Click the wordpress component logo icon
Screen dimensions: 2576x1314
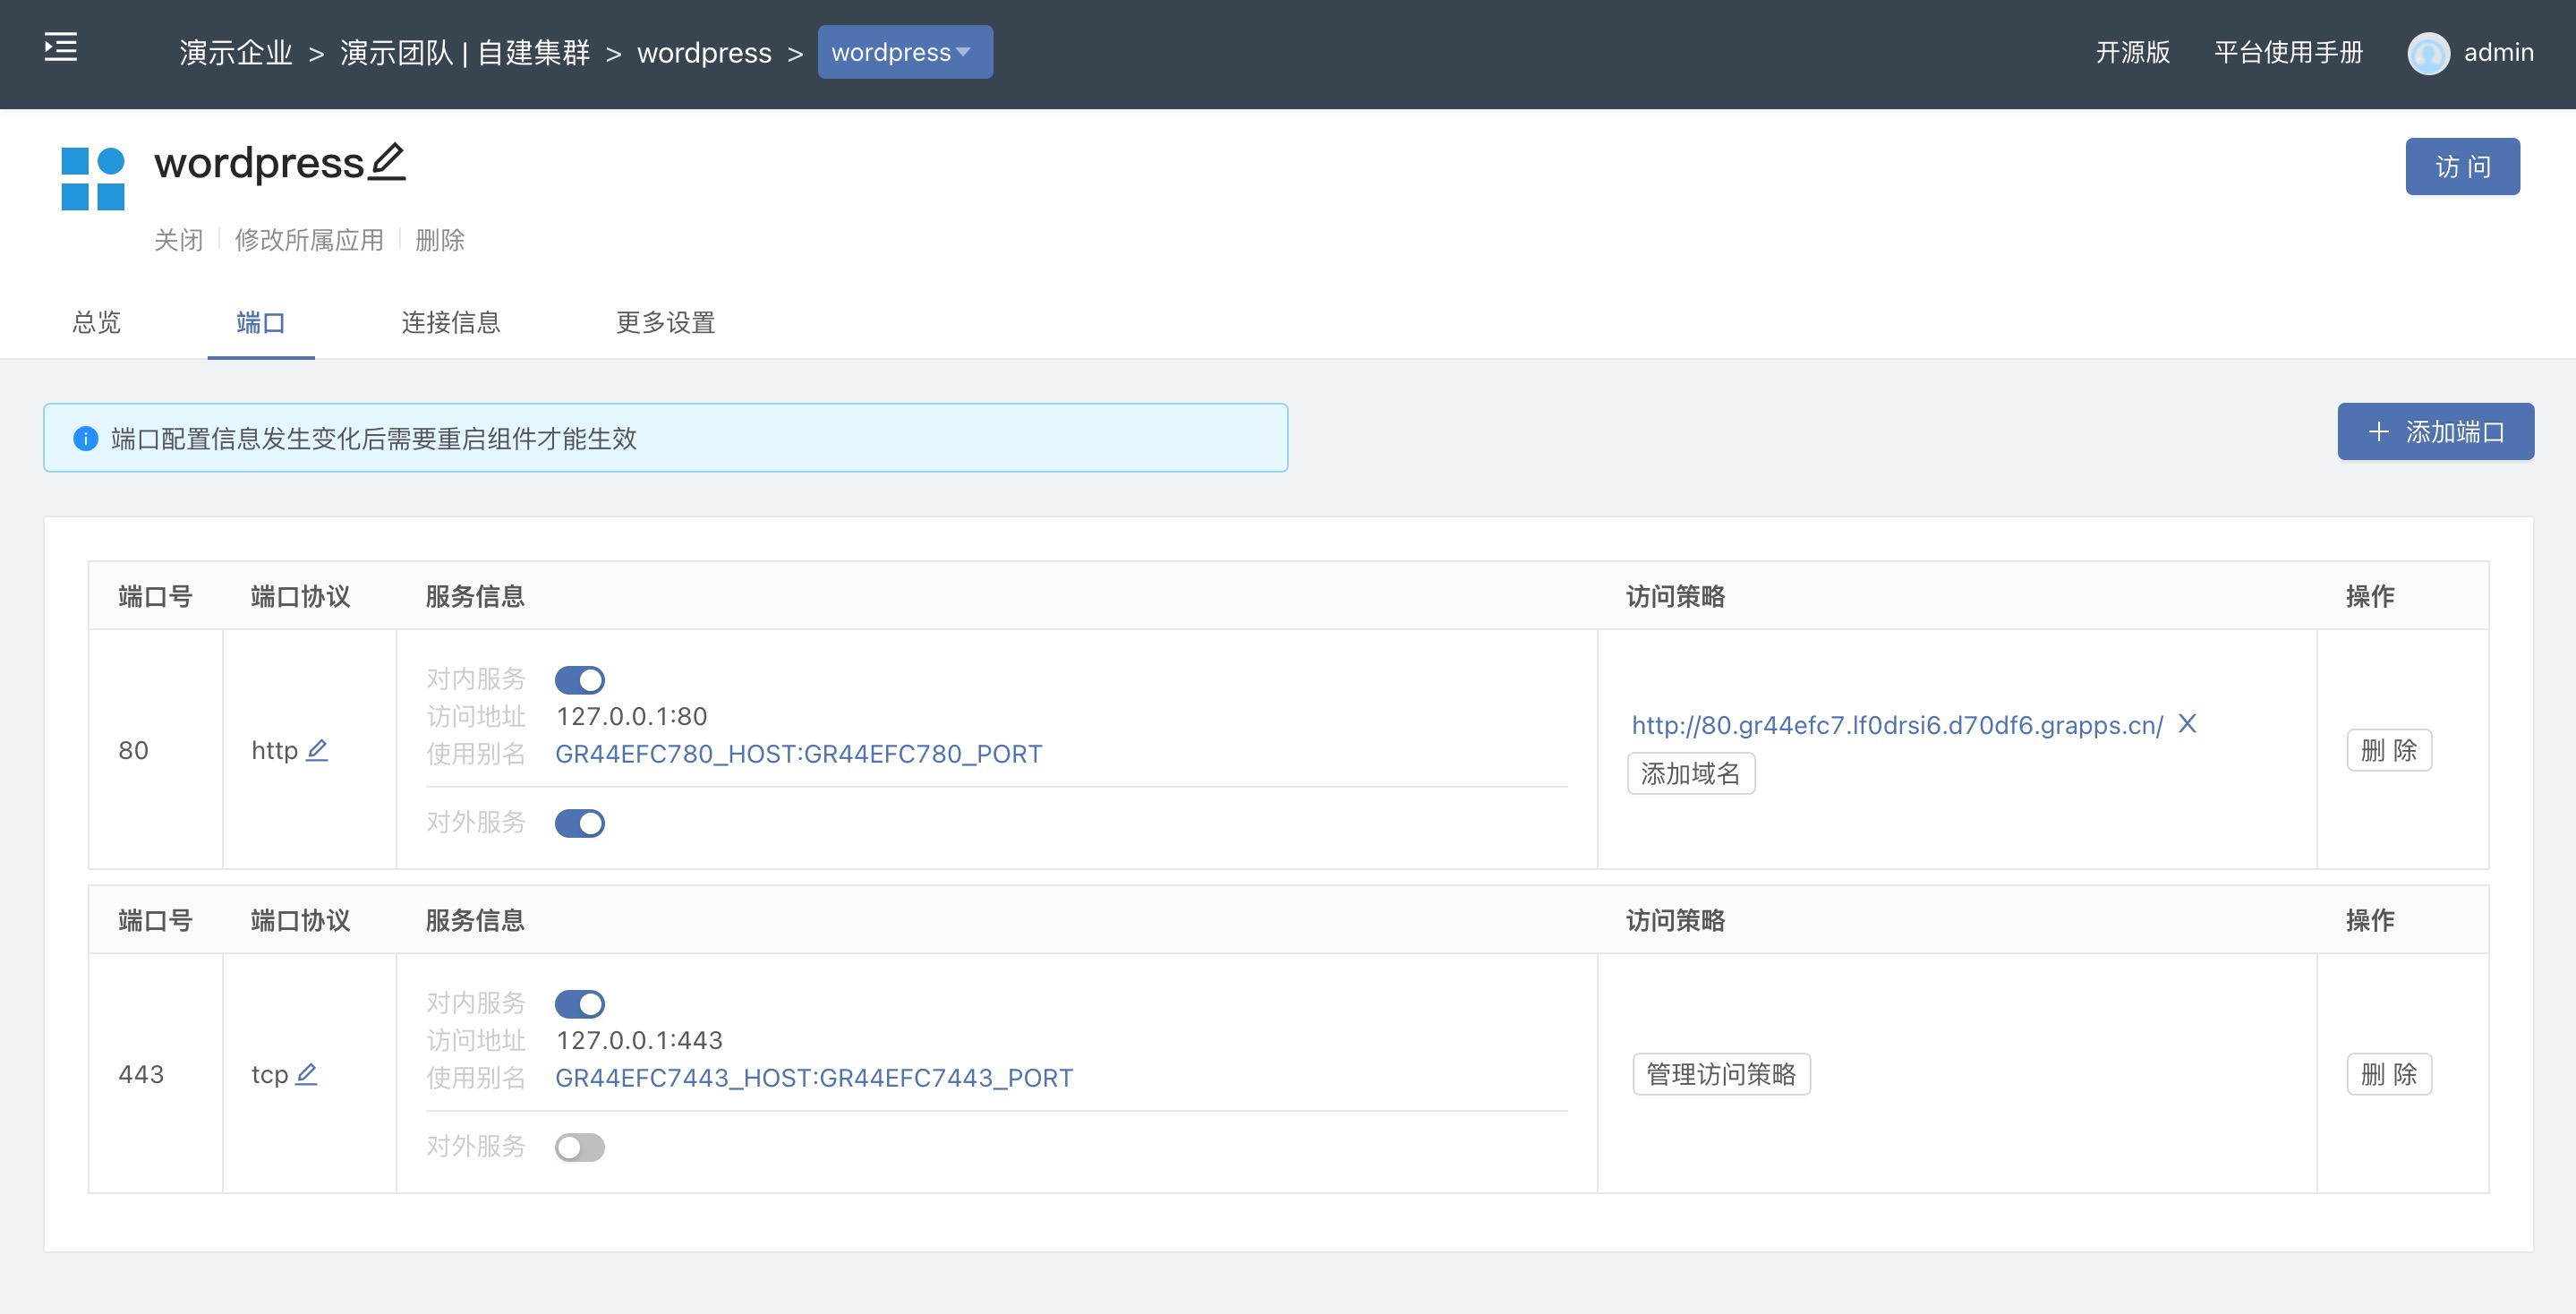tap(93, 179)
